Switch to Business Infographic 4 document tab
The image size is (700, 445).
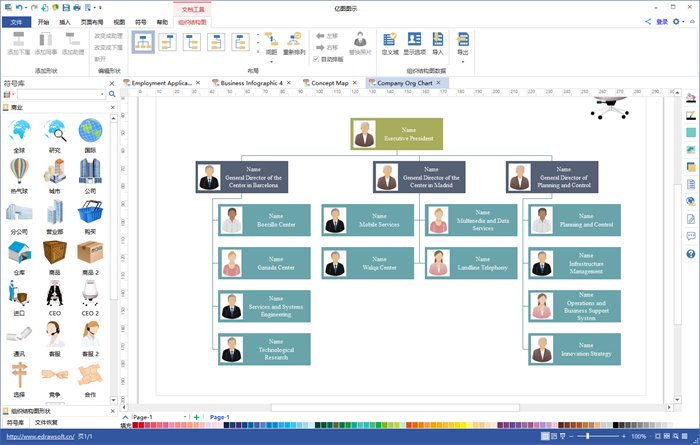(x=251, y=83)
